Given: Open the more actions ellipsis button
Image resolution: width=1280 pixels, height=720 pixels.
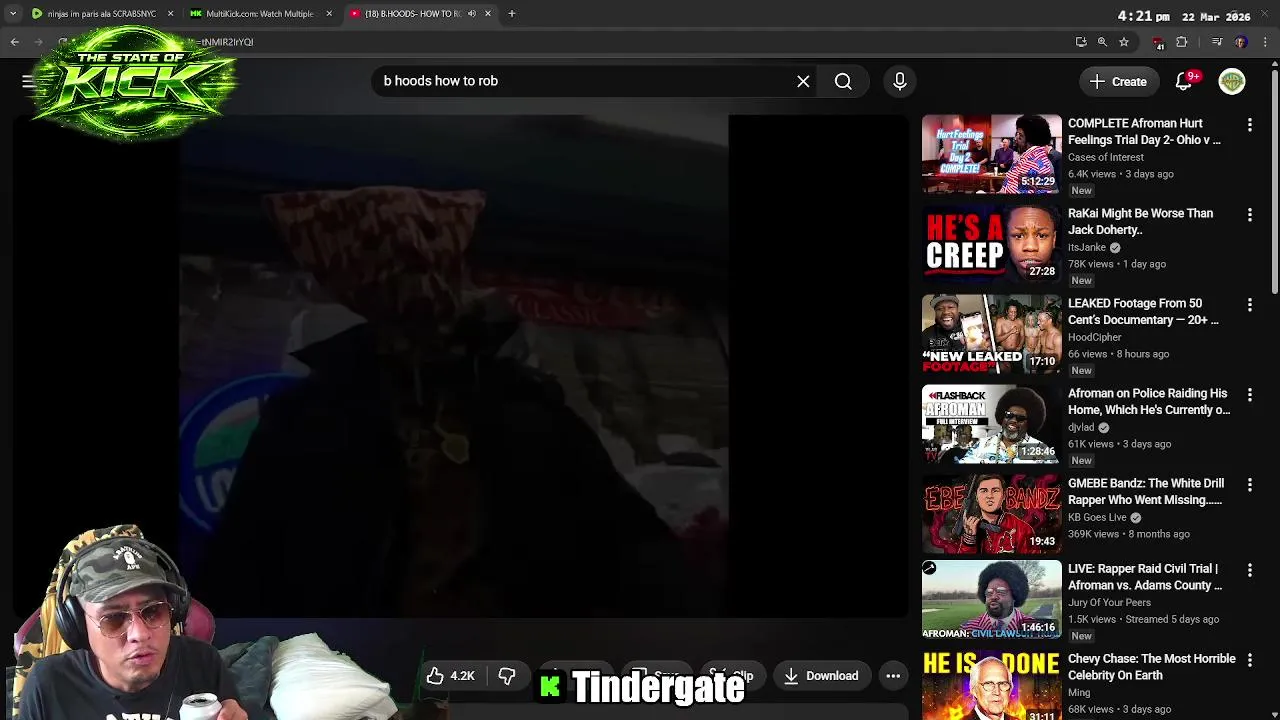Looking at the screenshot, I should [893, 676].
